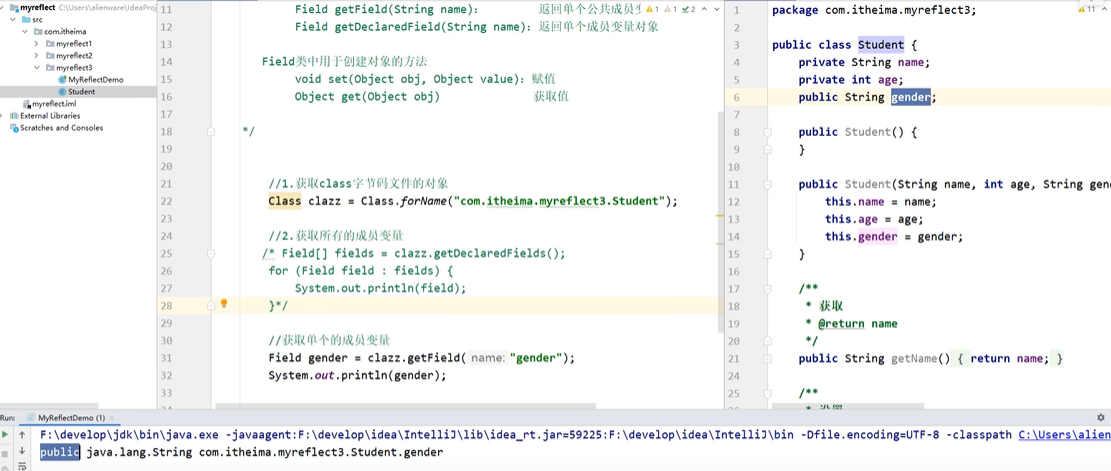
Task: Click the selected gender field on line 6
Action: click(910, 97)
